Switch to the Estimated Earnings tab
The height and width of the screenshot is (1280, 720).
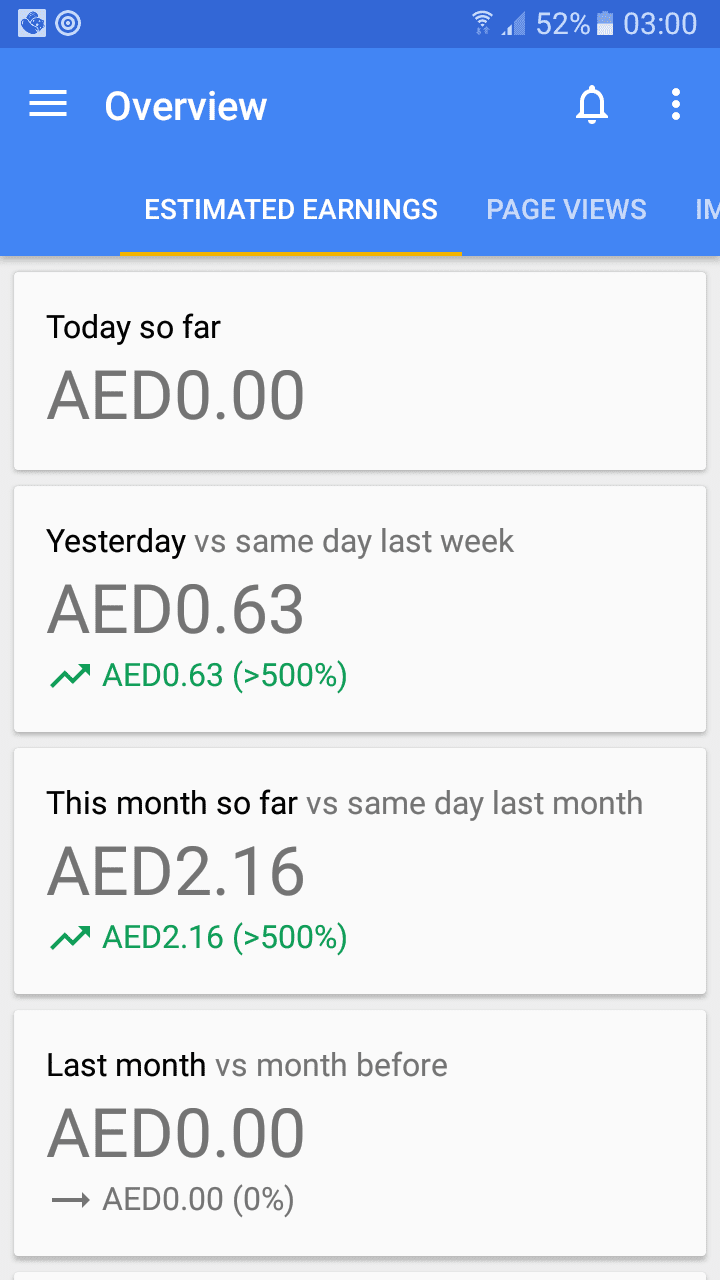[x=291, y=210]
